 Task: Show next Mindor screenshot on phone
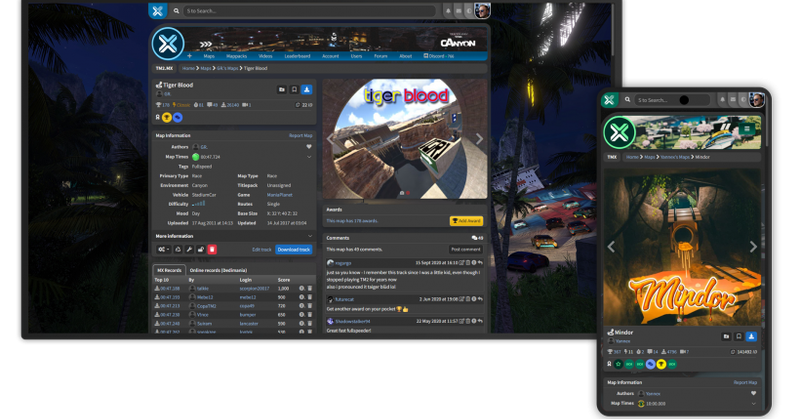pos(753,247)
